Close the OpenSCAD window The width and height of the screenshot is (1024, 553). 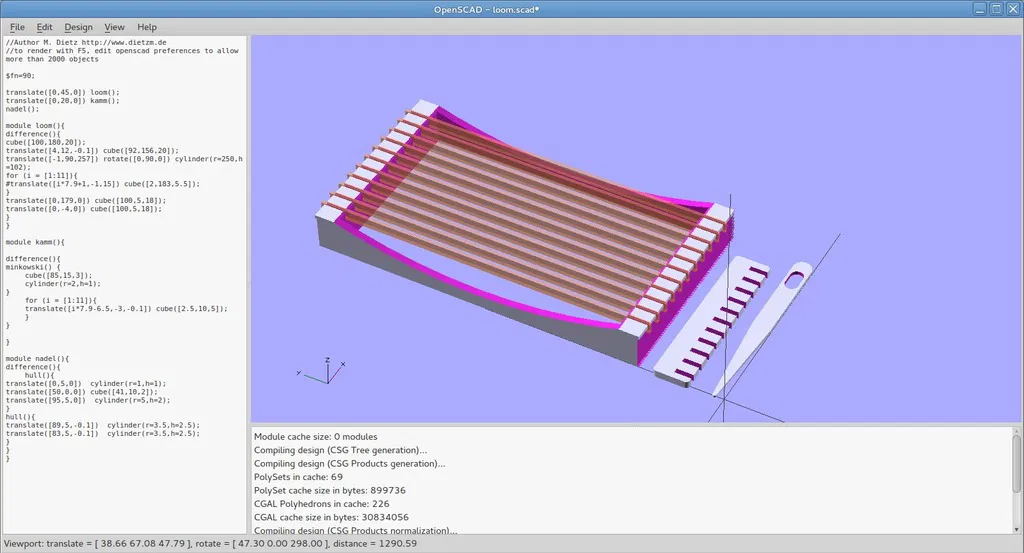(1013, 9)
